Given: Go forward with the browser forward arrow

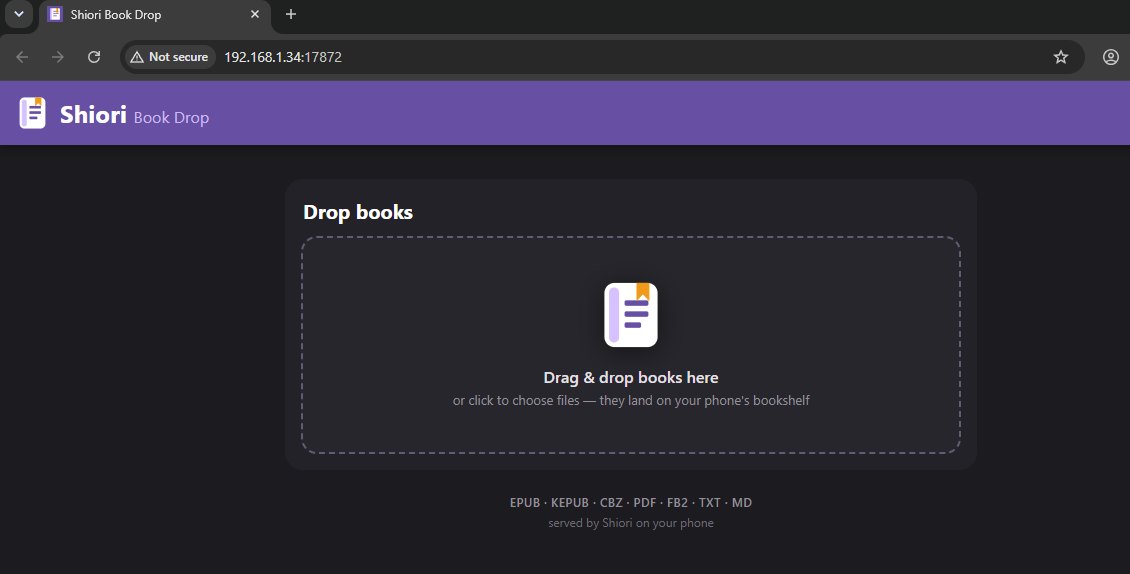Looking at the screenshot, I should [58, 57].
